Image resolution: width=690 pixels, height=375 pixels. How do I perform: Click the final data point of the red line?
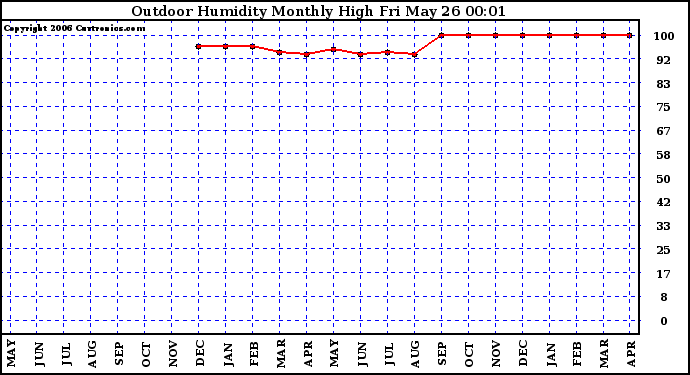coord(630,35)
